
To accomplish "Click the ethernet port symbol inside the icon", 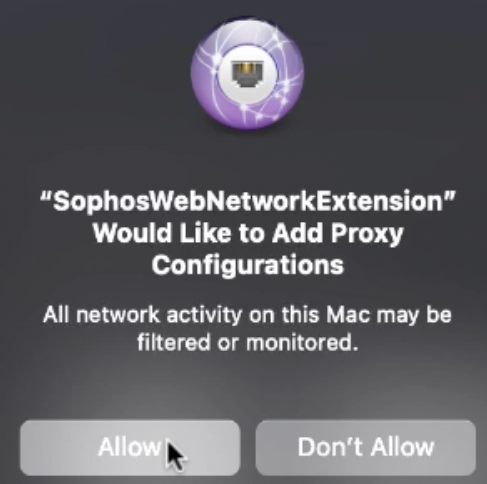I will click(247, 74).
